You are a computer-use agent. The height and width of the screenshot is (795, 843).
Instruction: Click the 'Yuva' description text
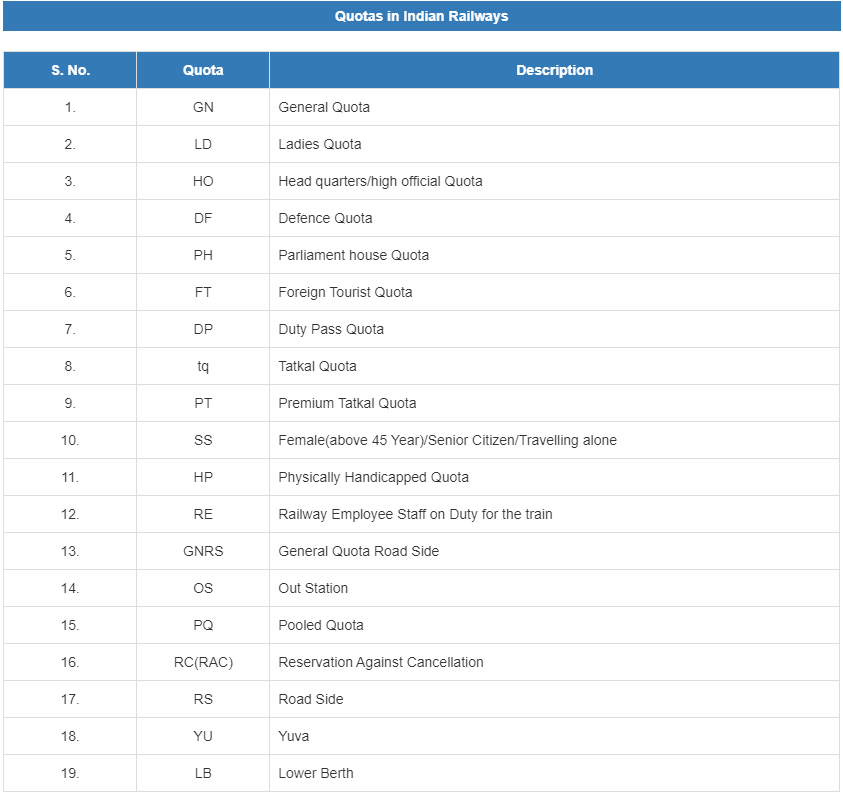coord(294,736)
